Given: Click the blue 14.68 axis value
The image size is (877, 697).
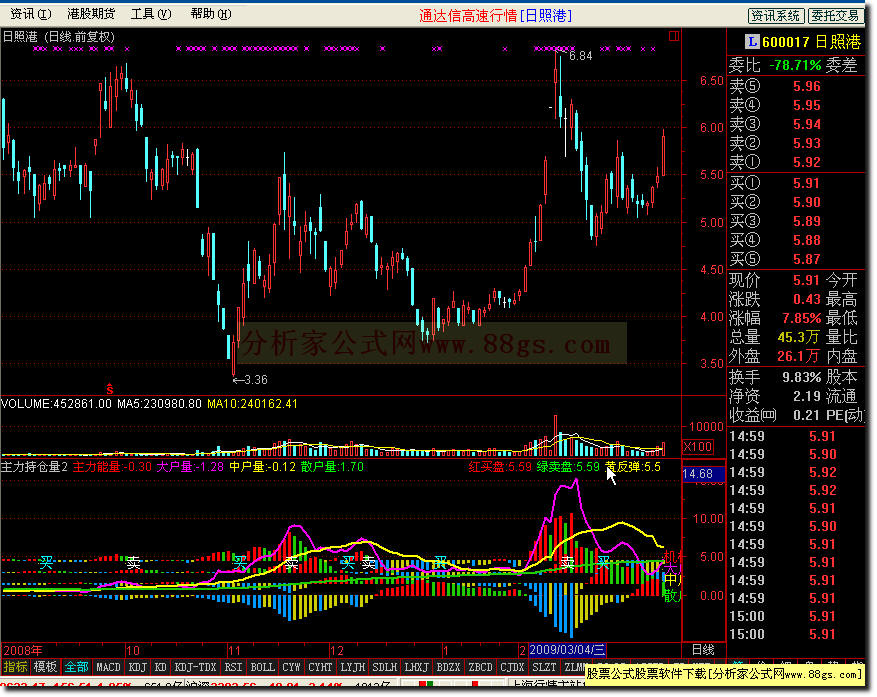Looking at the screenshot, I should 702,474.
